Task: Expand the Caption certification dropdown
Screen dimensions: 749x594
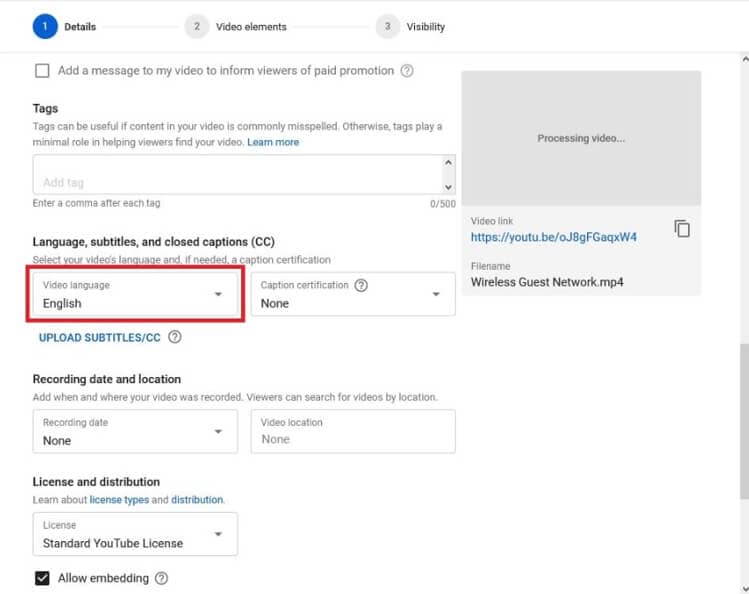Action: pyautogui.click(x=352, y=294)
